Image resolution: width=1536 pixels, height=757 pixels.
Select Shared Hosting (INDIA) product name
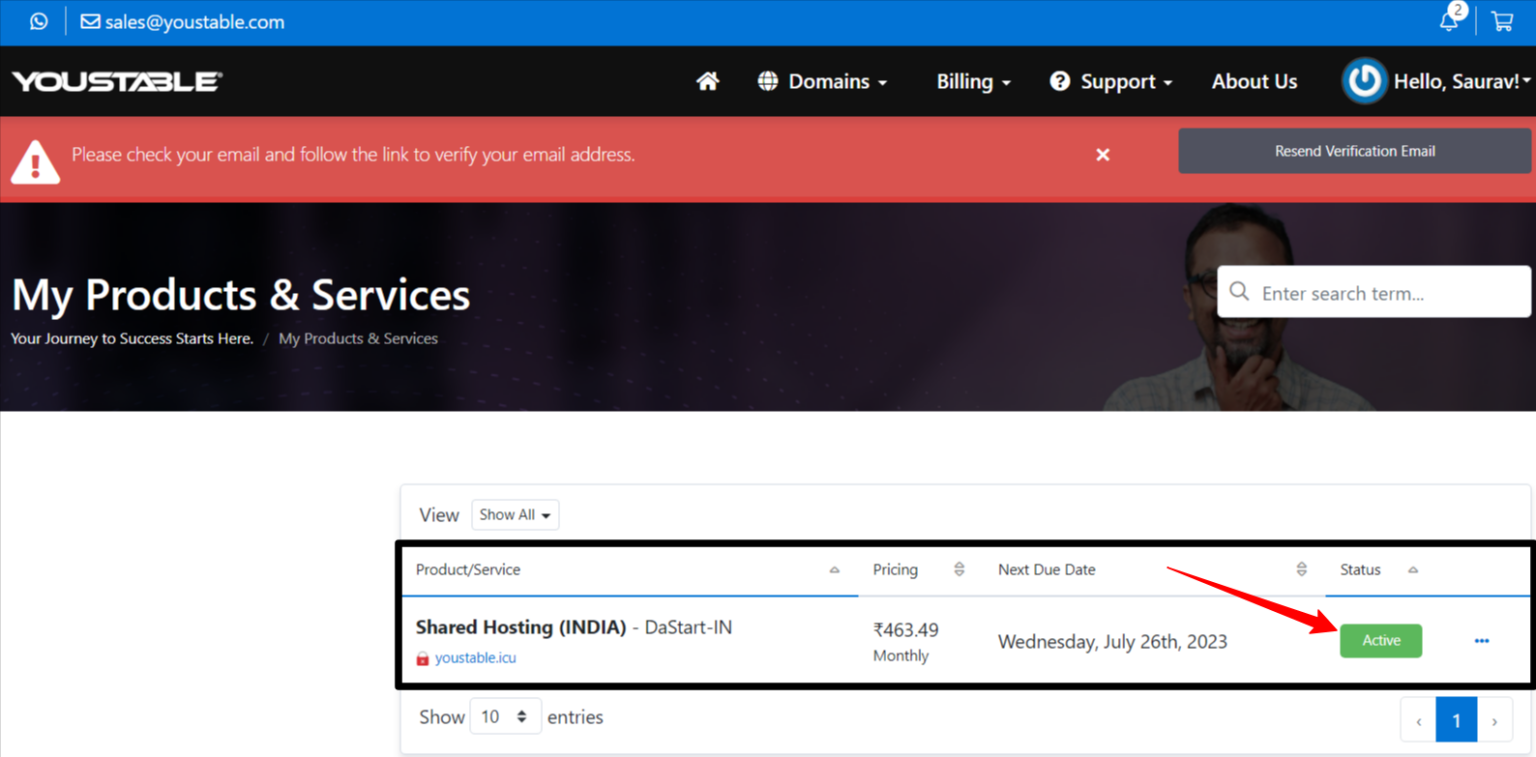(521, 628)
